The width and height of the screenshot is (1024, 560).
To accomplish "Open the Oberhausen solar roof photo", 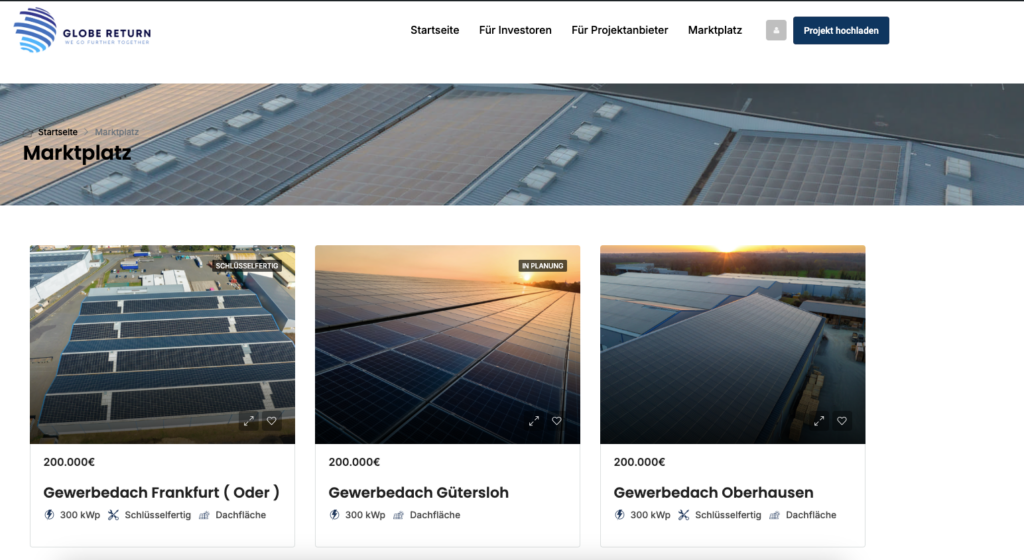I will pos(733,345).
